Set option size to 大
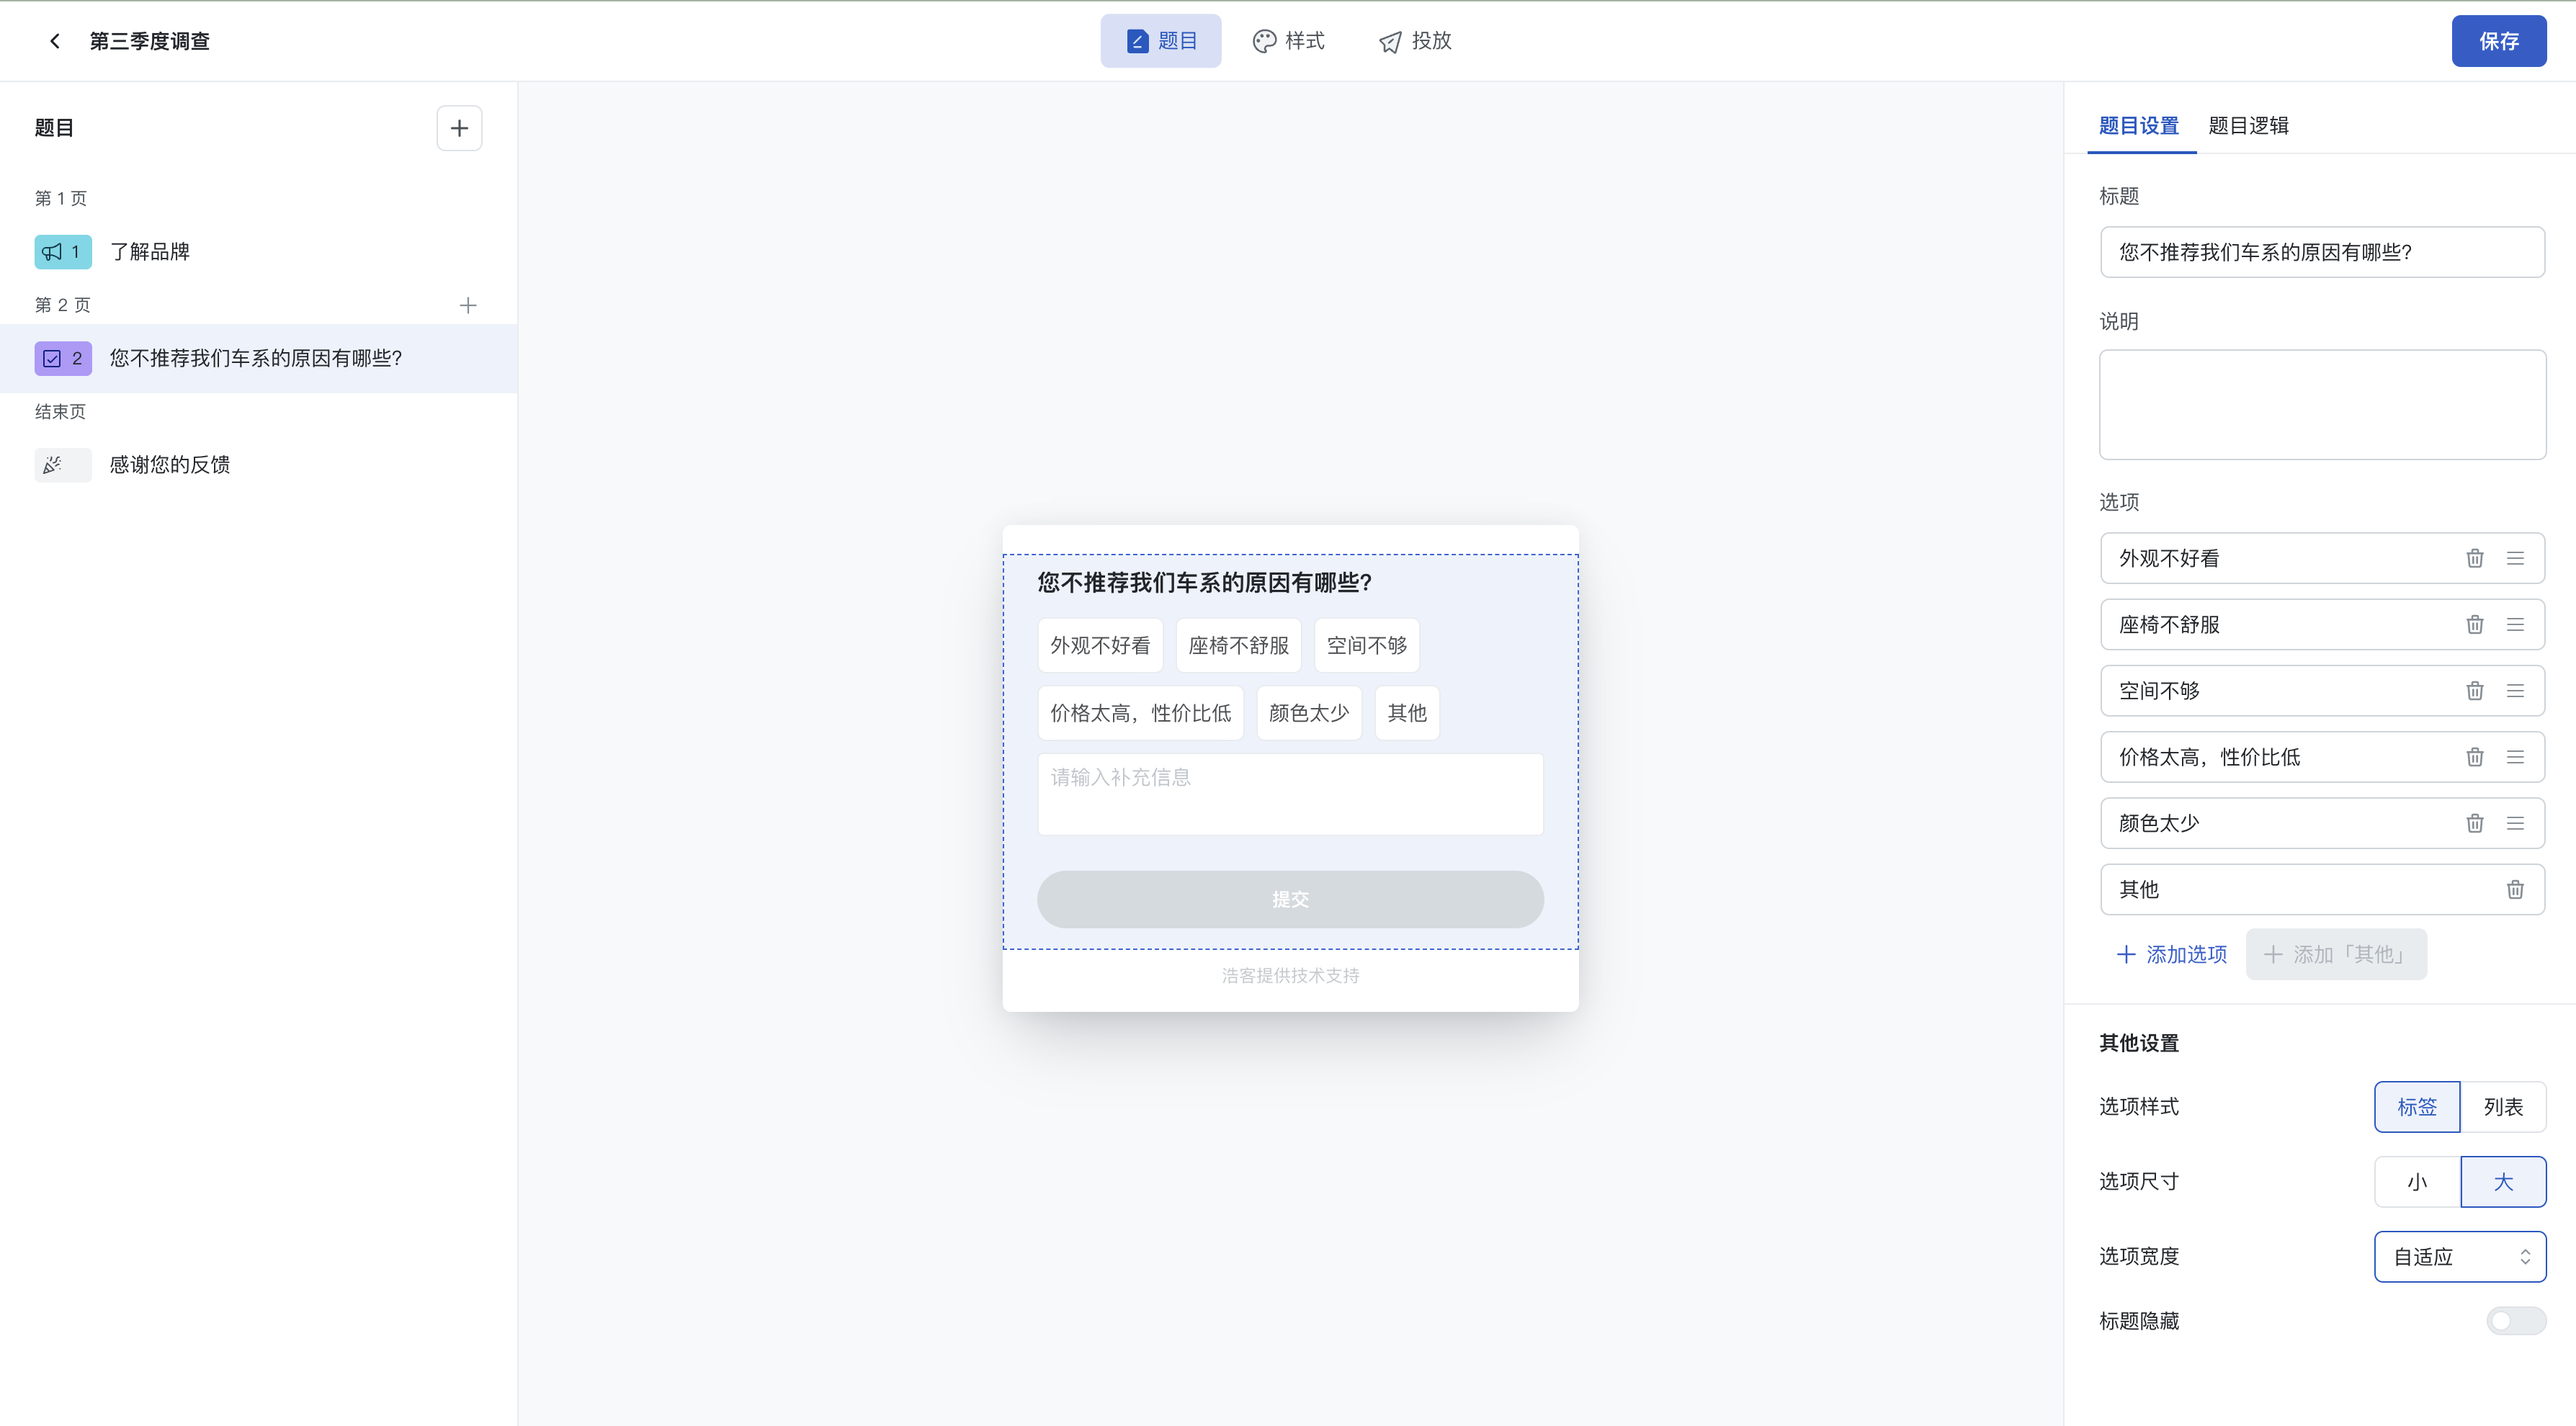This screenshot has height=1426, width=2576. pyautogui.click(x=2503, y=1182)
